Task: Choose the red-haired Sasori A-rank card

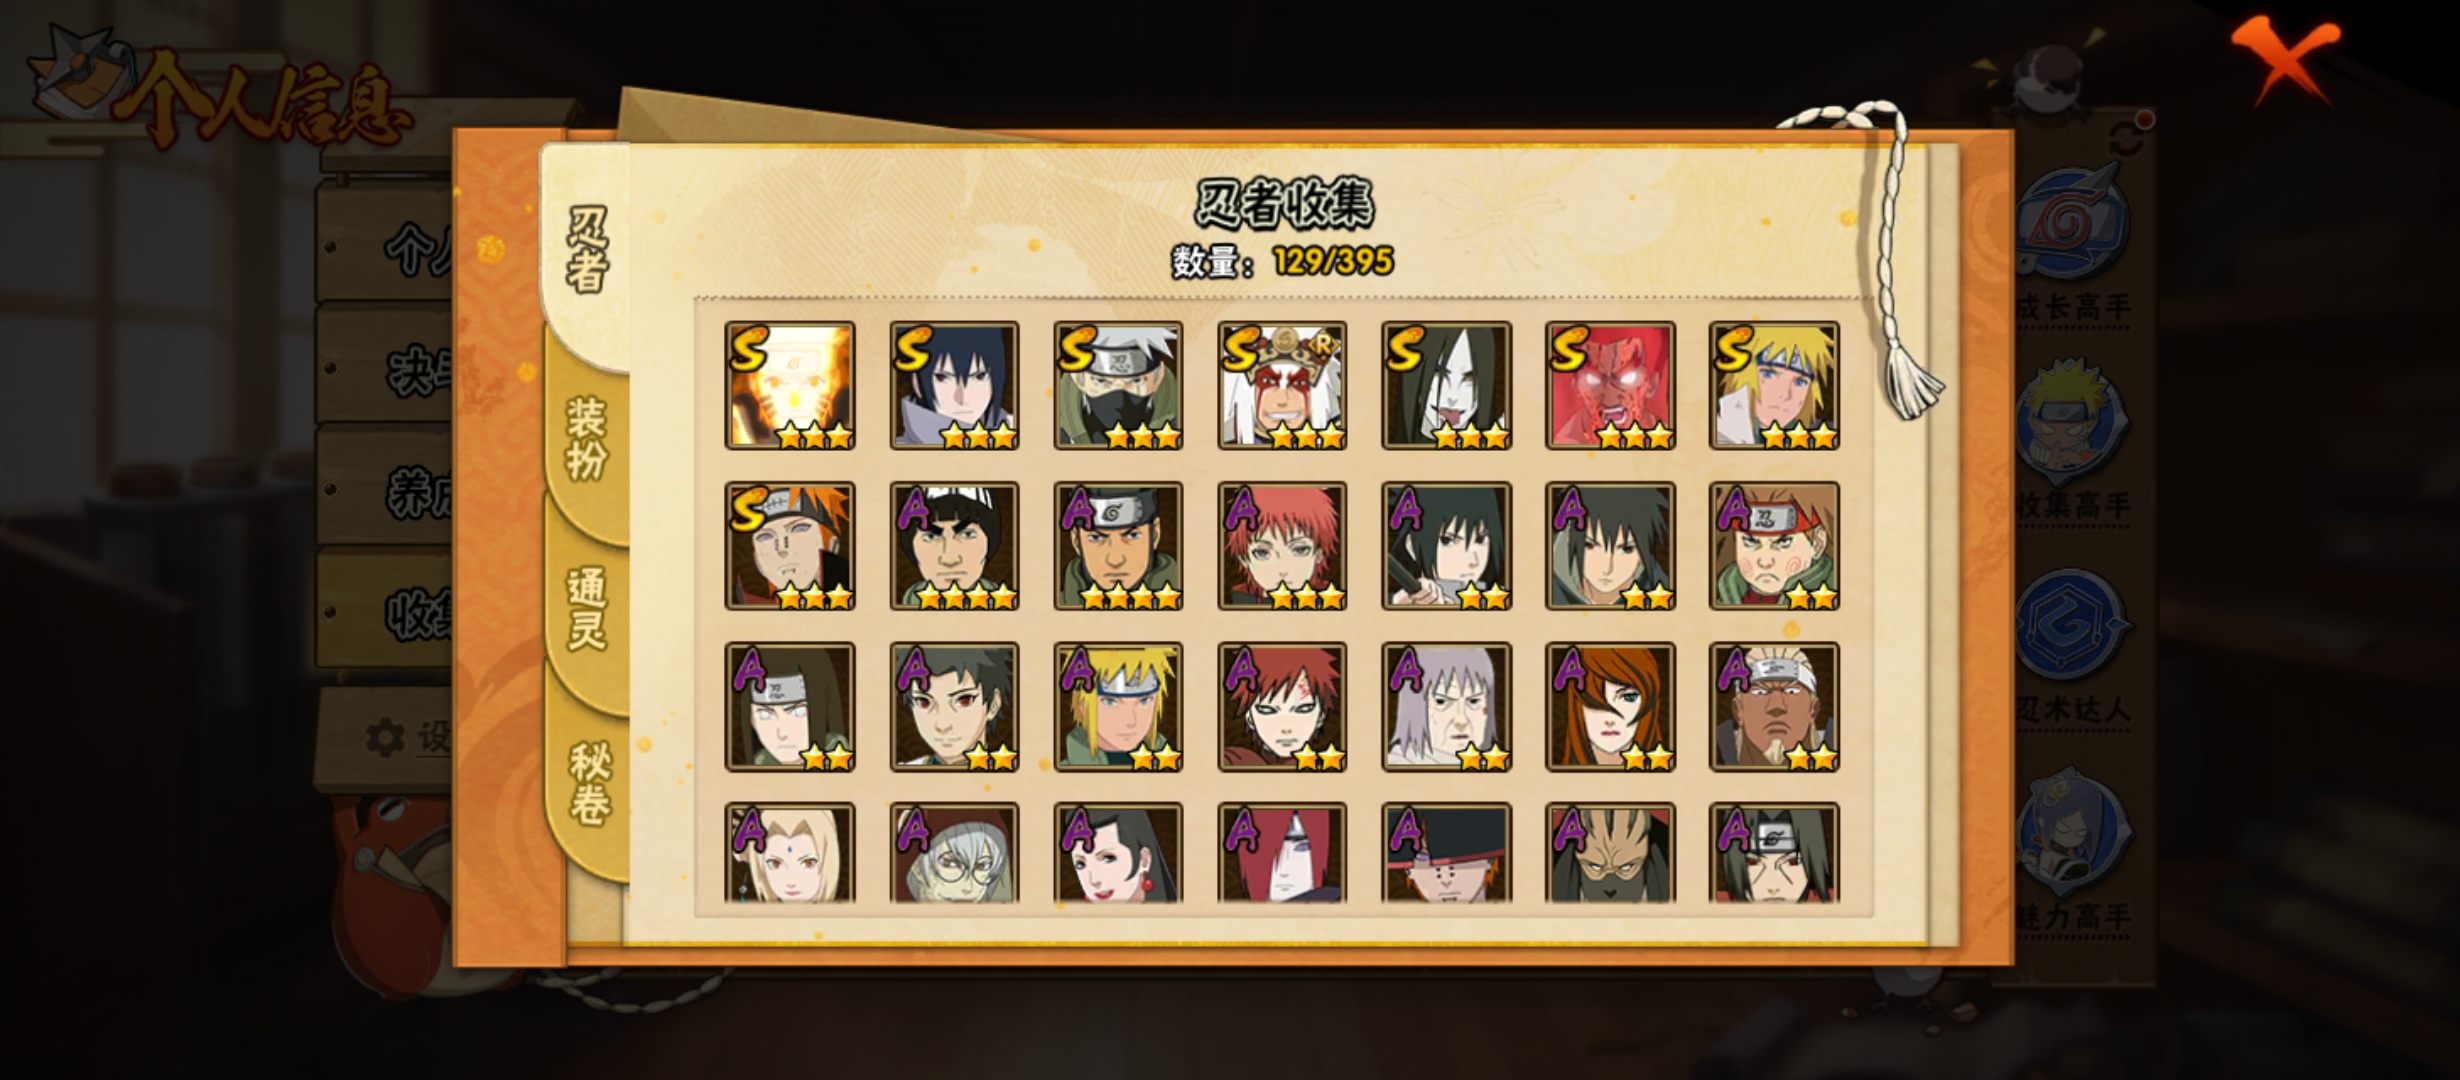Action: [1281, 546]
